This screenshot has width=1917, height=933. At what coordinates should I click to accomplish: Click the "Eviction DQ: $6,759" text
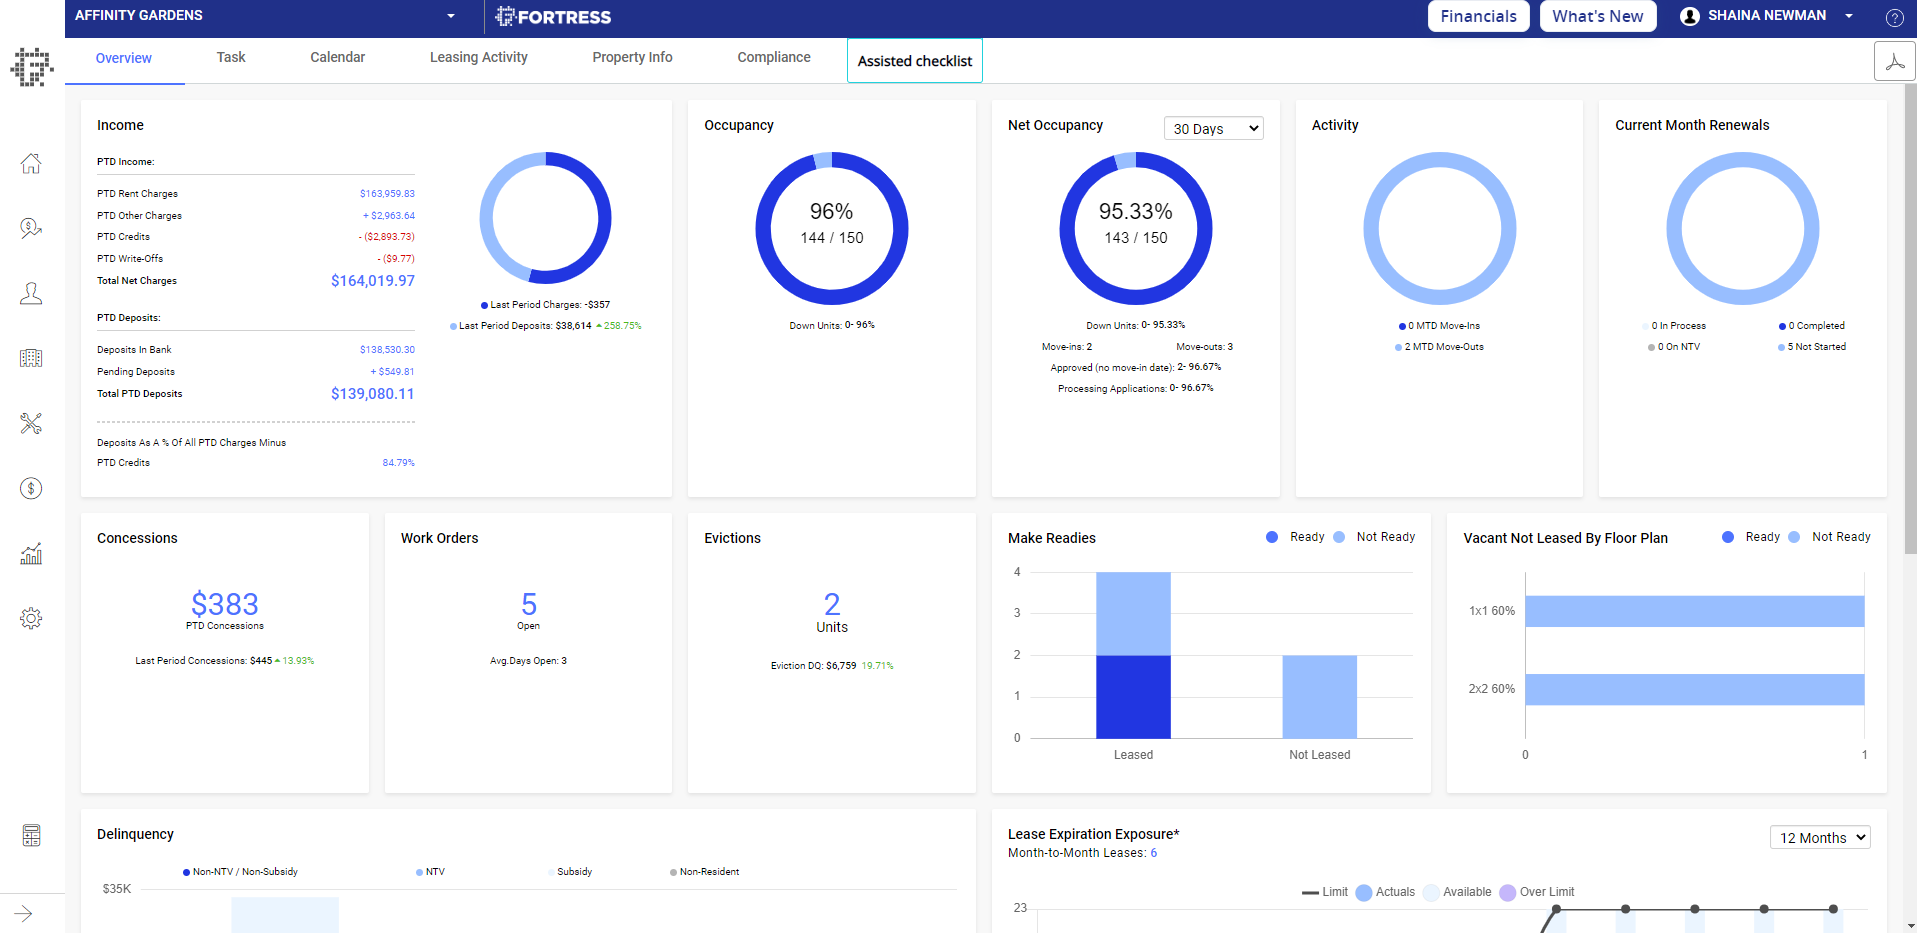[x=813, y=666]
